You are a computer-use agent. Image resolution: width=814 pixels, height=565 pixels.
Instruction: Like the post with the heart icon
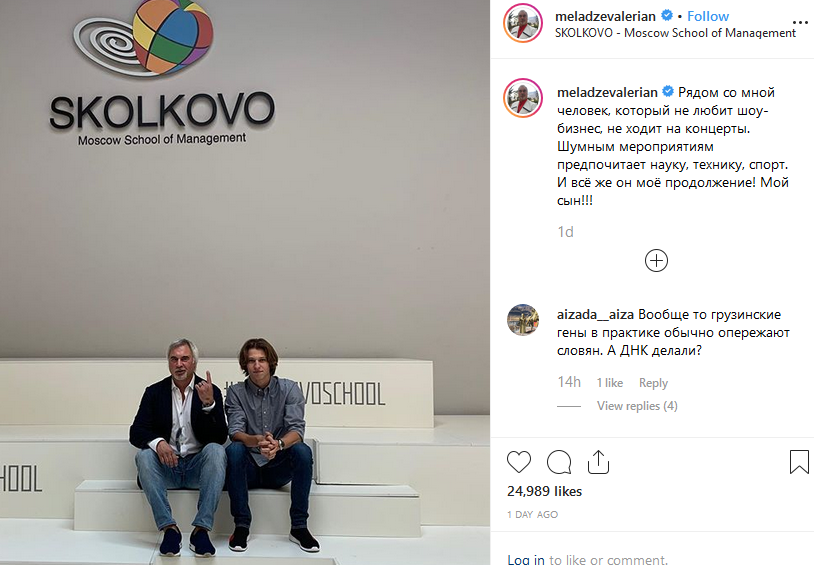tap(519, 462)
